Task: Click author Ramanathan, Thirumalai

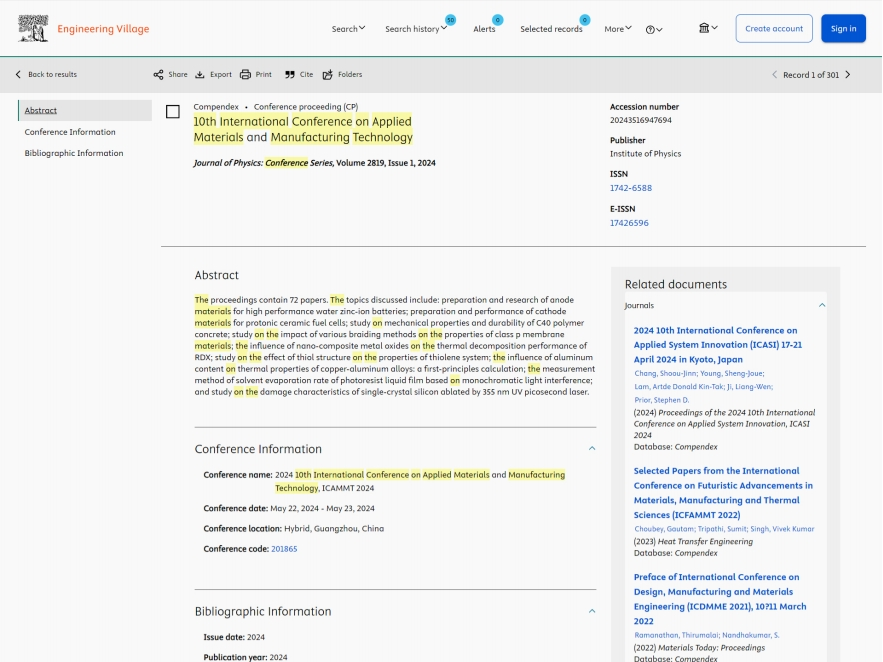Action: (677, 635)
